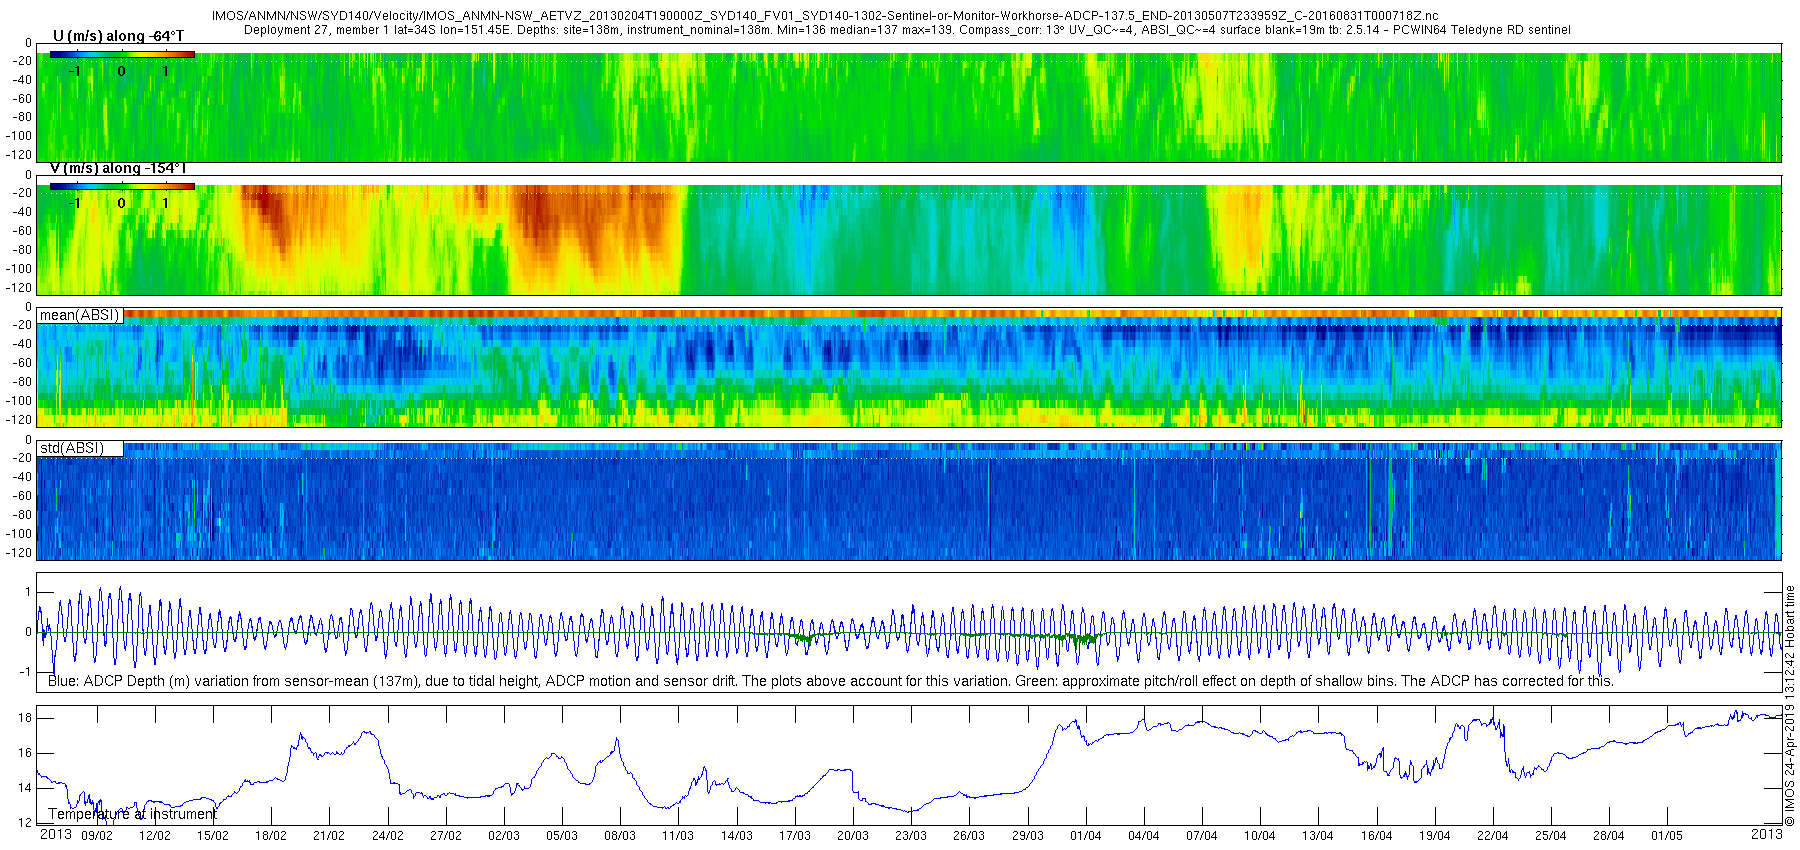Viewport: 1800px width, 850px height.
Task: Select the 'V (m/s) along -154°T' panel title
Action: pyautogui.click(x=118, y=169)
